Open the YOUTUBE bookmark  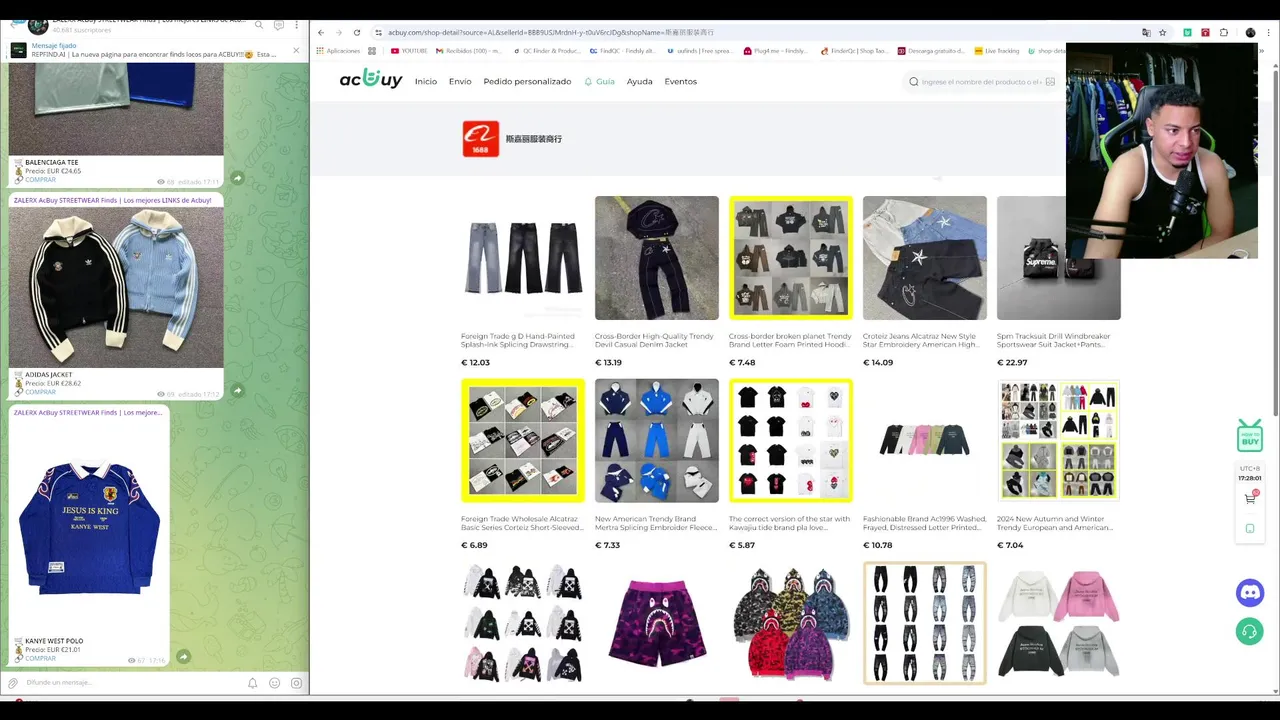tap(409, 51)
